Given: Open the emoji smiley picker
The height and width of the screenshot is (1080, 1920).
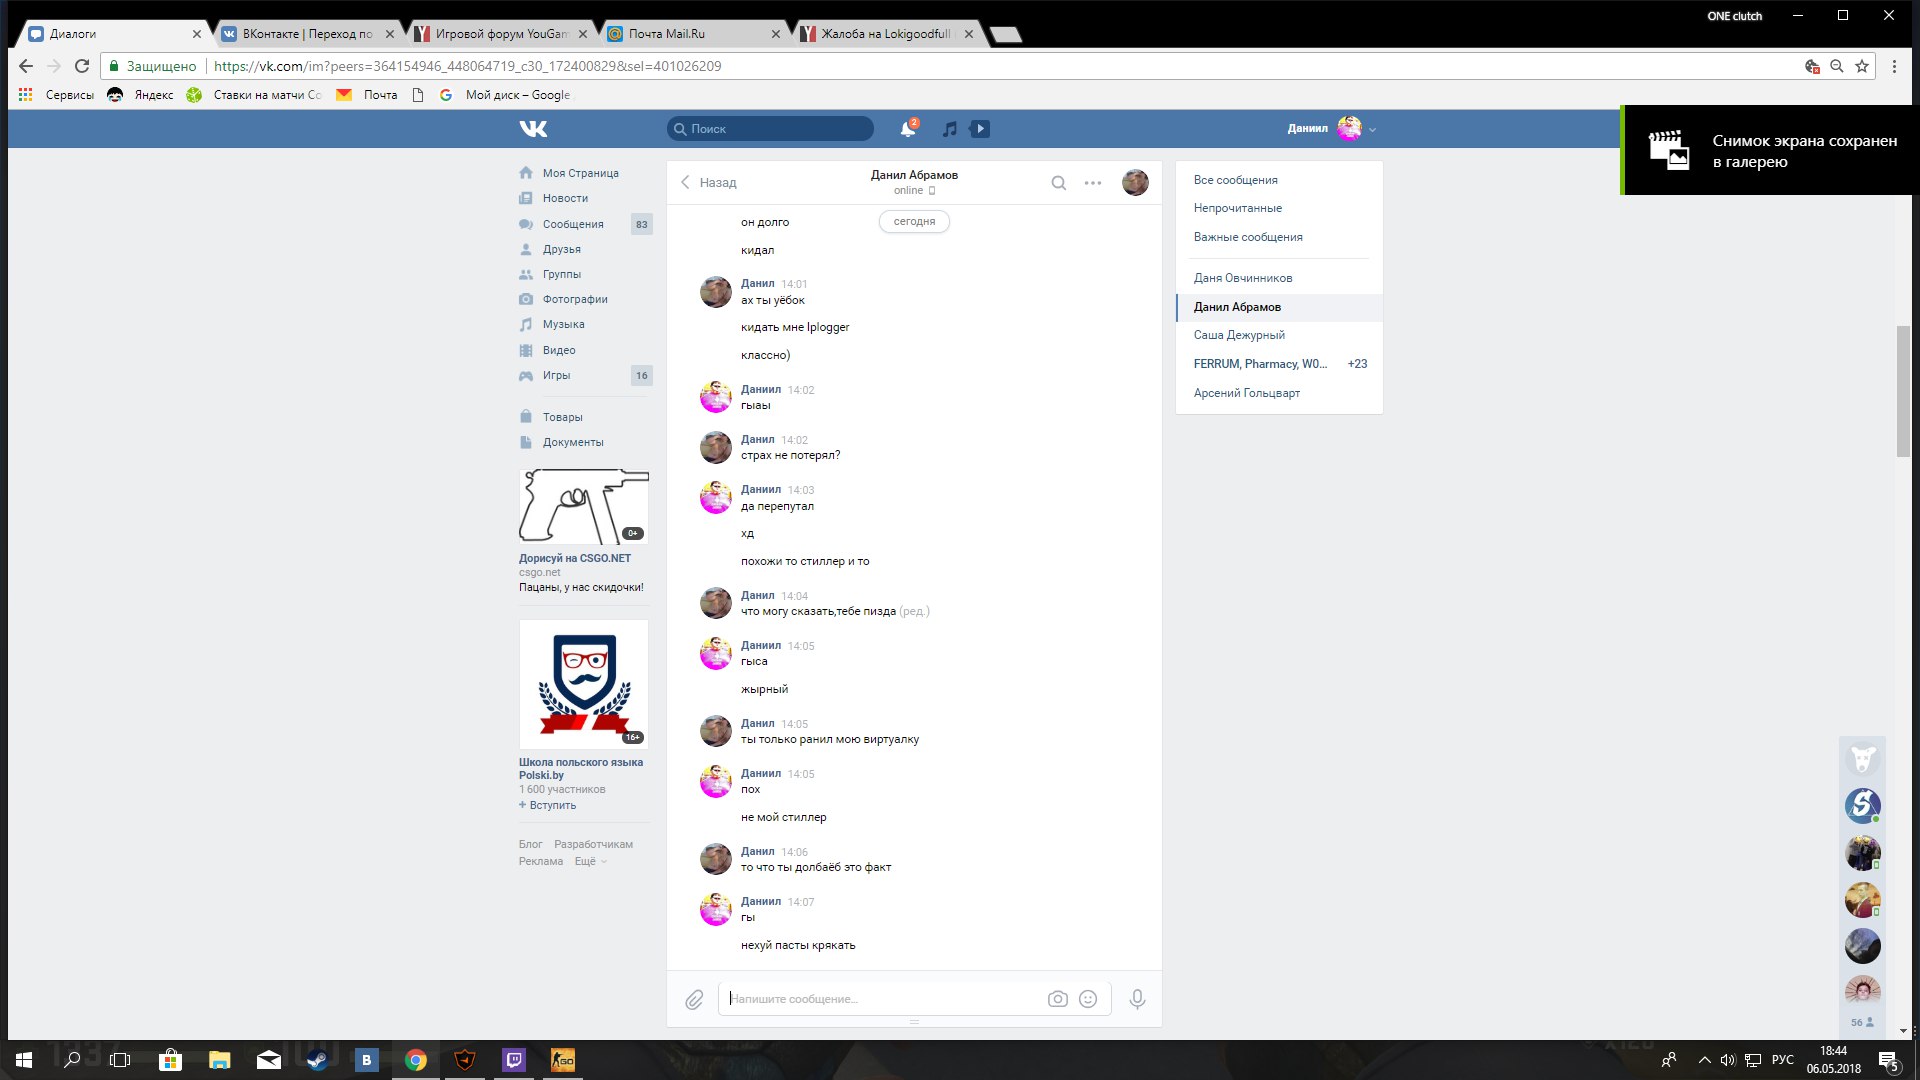Looking at the screenshot, I should coord(1088,999).
